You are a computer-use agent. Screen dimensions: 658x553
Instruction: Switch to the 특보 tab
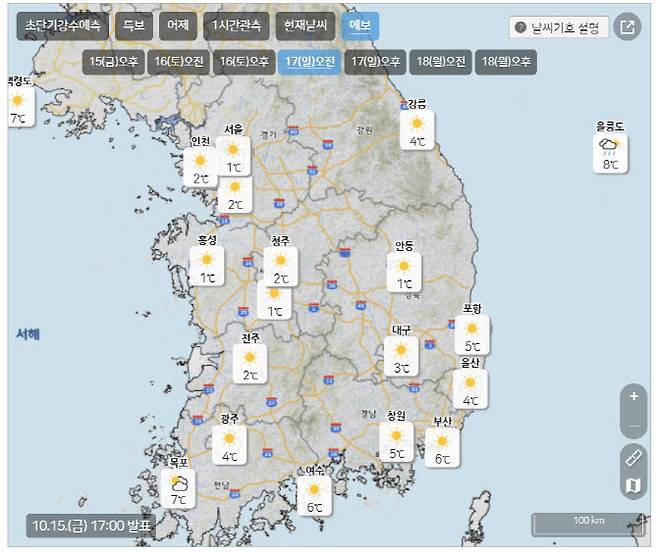point(134,26)
